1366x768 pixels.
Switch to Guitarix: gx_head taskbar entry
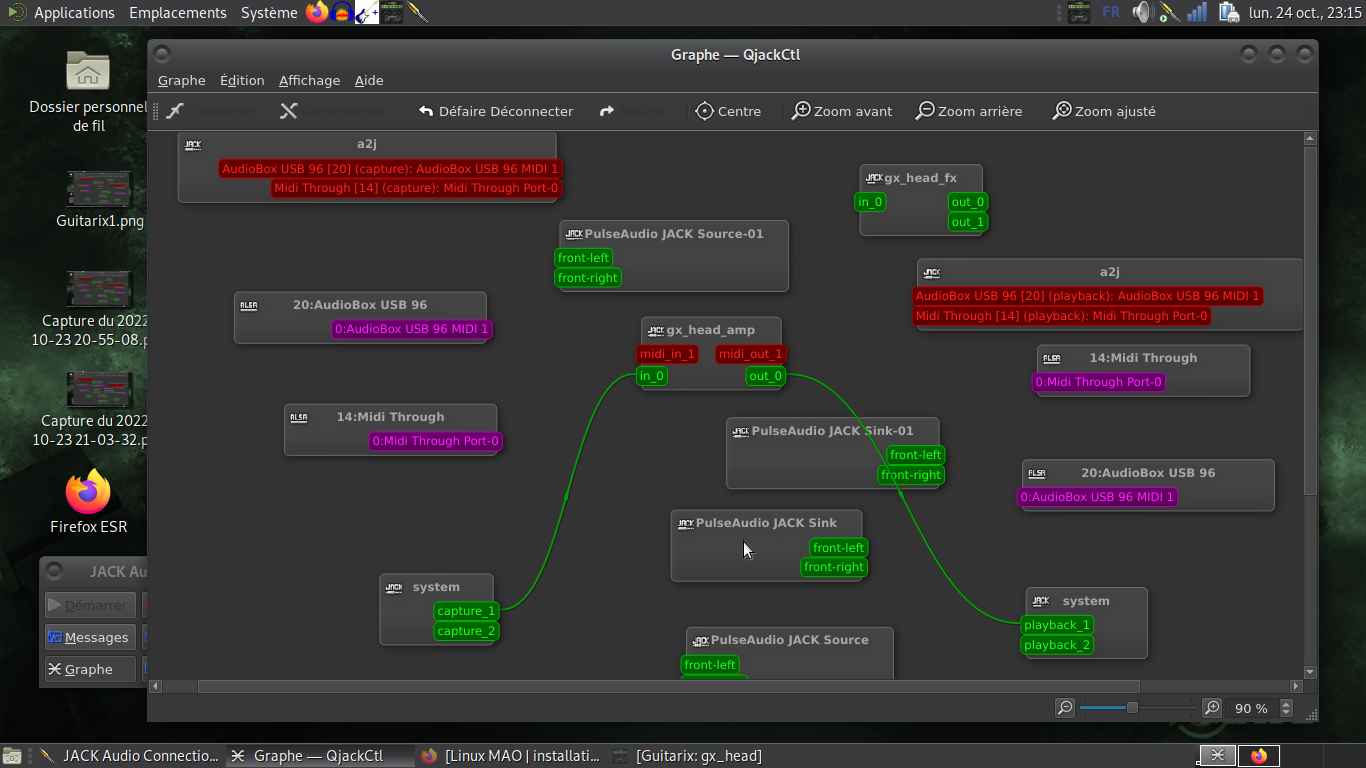[x=687, y=756]
